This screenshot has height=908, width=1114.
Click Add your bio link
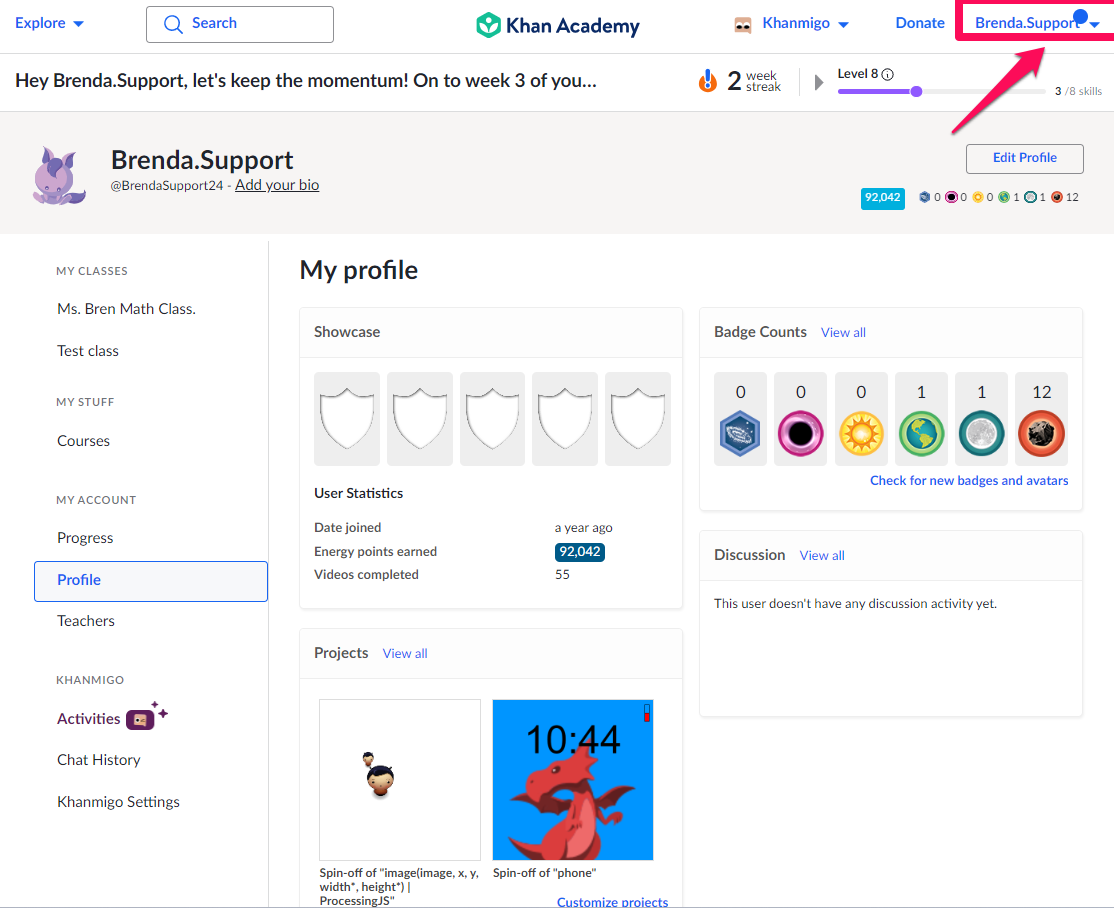tap(277, 185)
